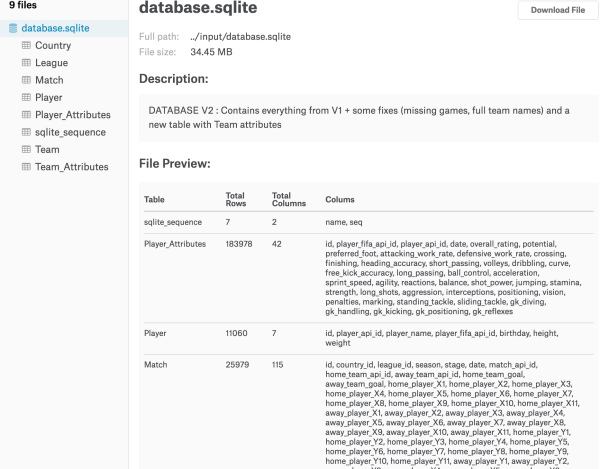Select the Player_Attributes row in the preview table
This screenshot has width=600, height=469.
176,243
